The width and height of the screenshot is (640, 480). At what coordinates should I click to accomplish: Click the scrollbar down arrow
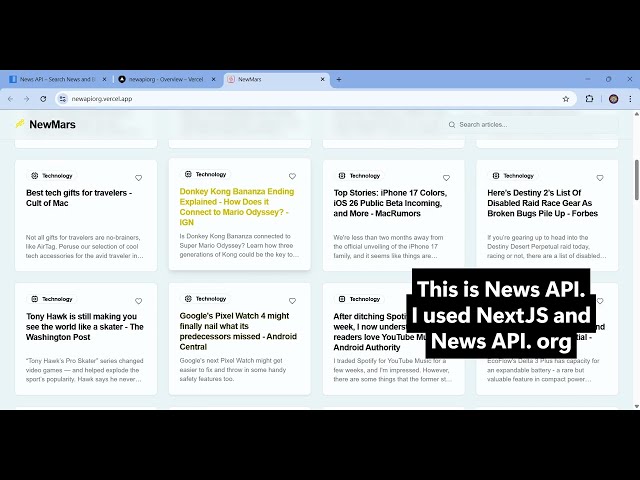coord(636,406)
